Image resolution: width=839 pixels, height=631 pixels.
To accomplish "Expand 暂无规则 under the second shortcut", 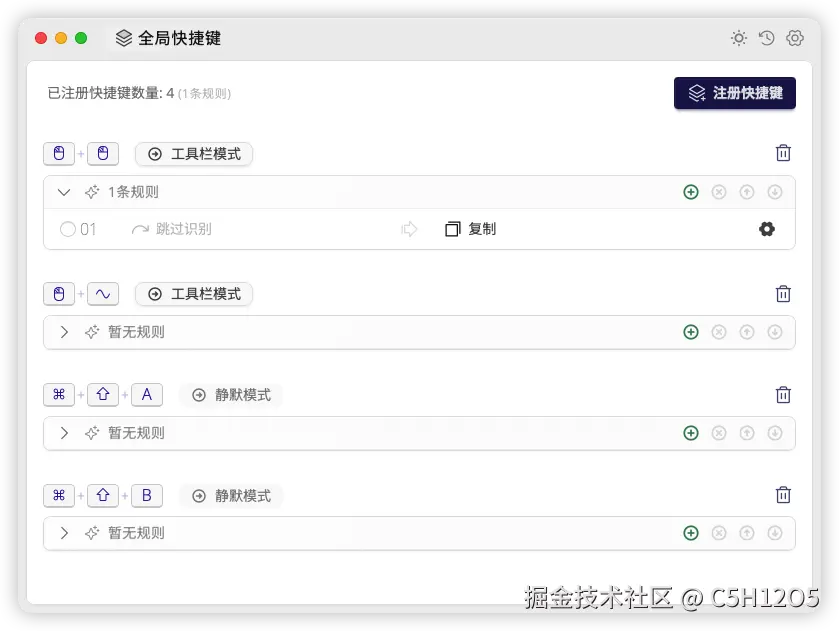I will click(64, 332).
